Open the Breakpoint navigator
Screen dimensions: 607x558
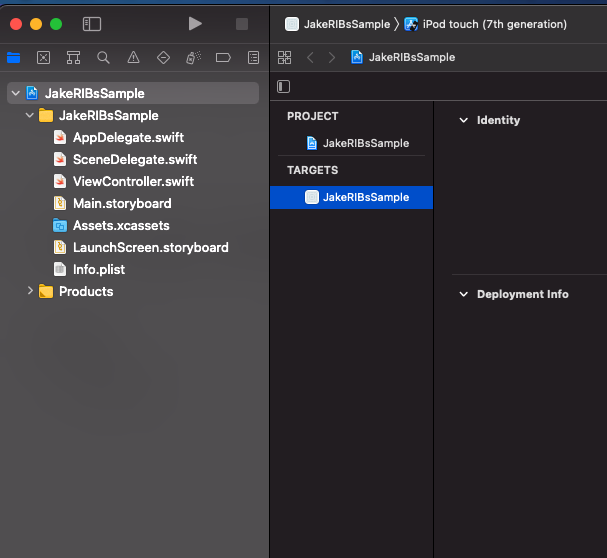223,58
